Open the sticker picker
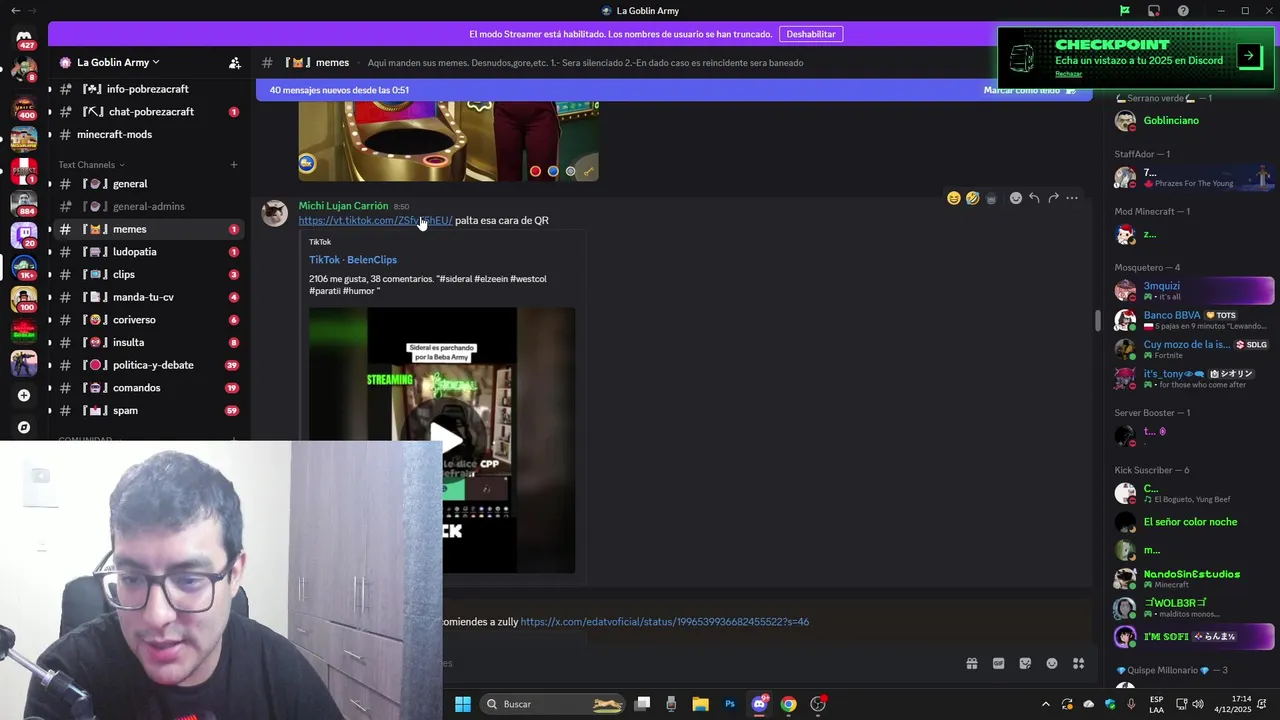The image size is (1280, 720). pos(1025,663)
